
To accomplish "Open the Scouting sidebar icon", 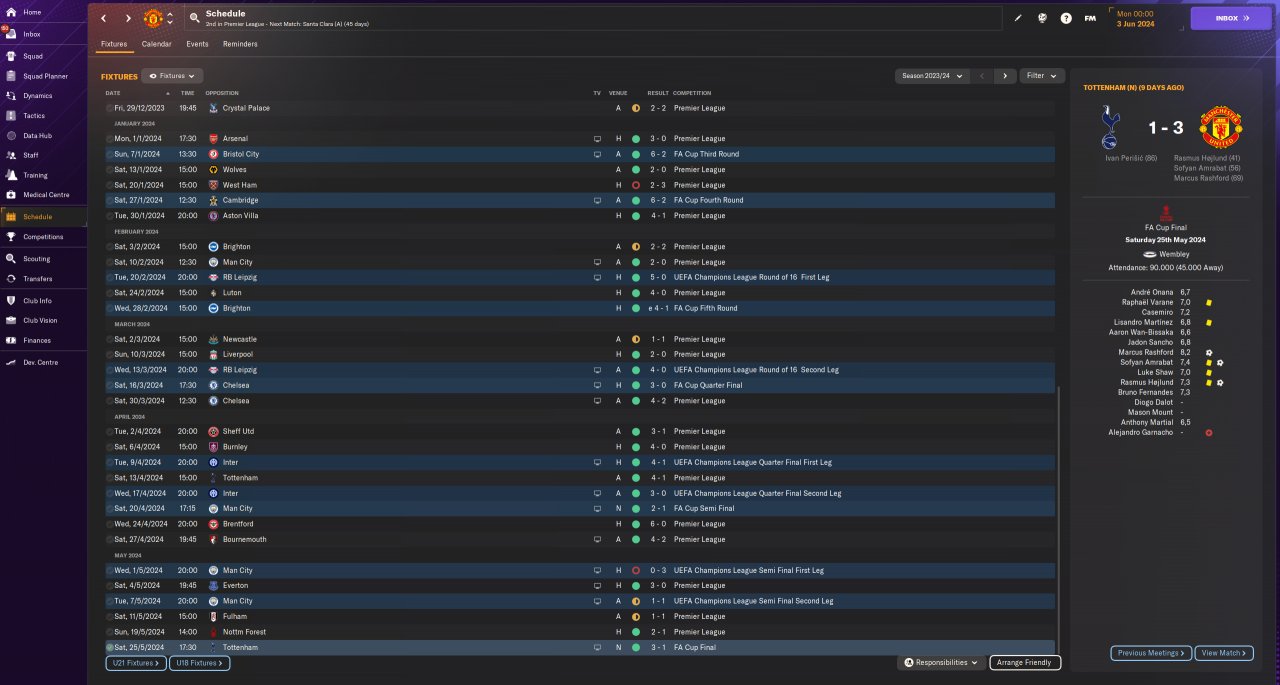I will tap(11, 258).
